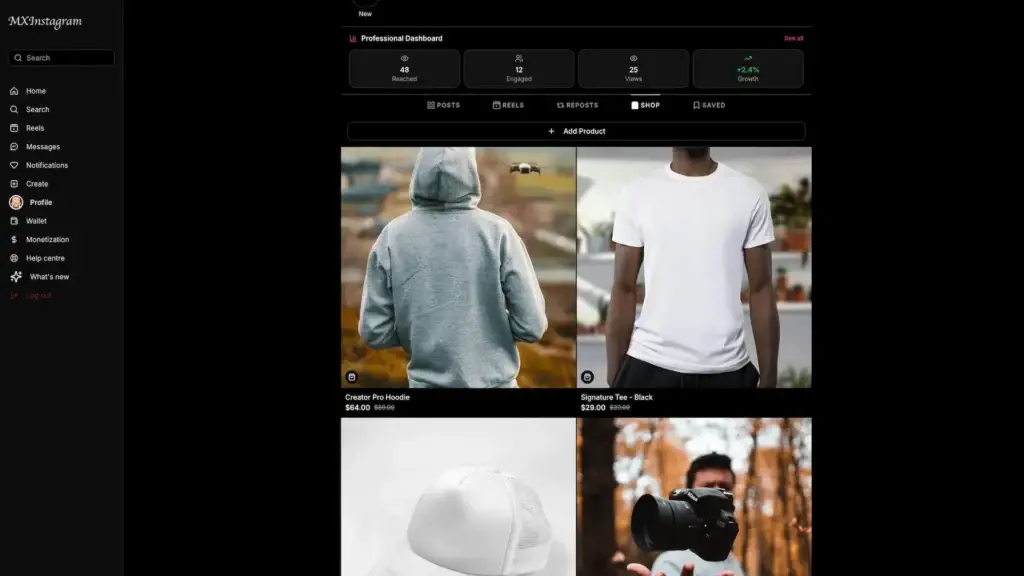
Task: Click the $29.00 tee price
Action: click(x=593, y=408)
